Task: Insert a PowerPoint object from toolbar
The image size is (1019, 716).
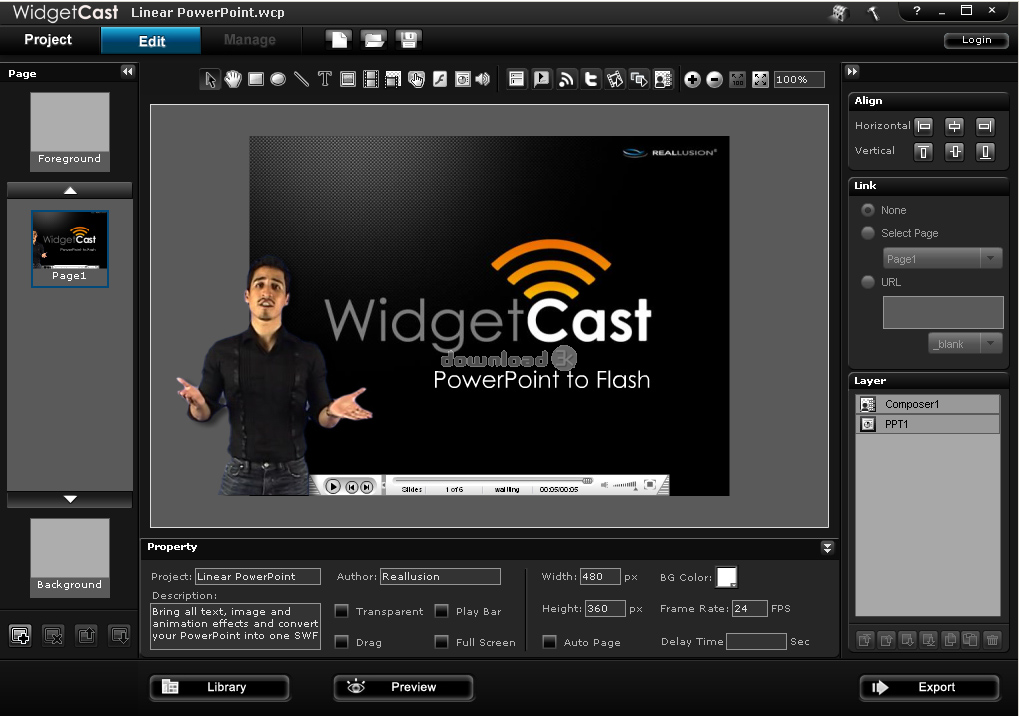Action: click(x=462, y=79)
